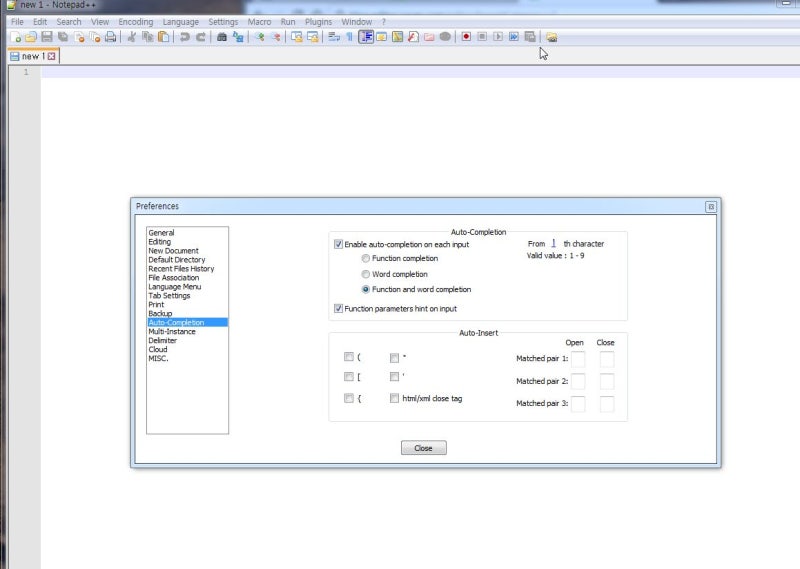Uncheck Enable auto-completion on each input
Screen dimensions: 800x569
[x=338, y=244]
